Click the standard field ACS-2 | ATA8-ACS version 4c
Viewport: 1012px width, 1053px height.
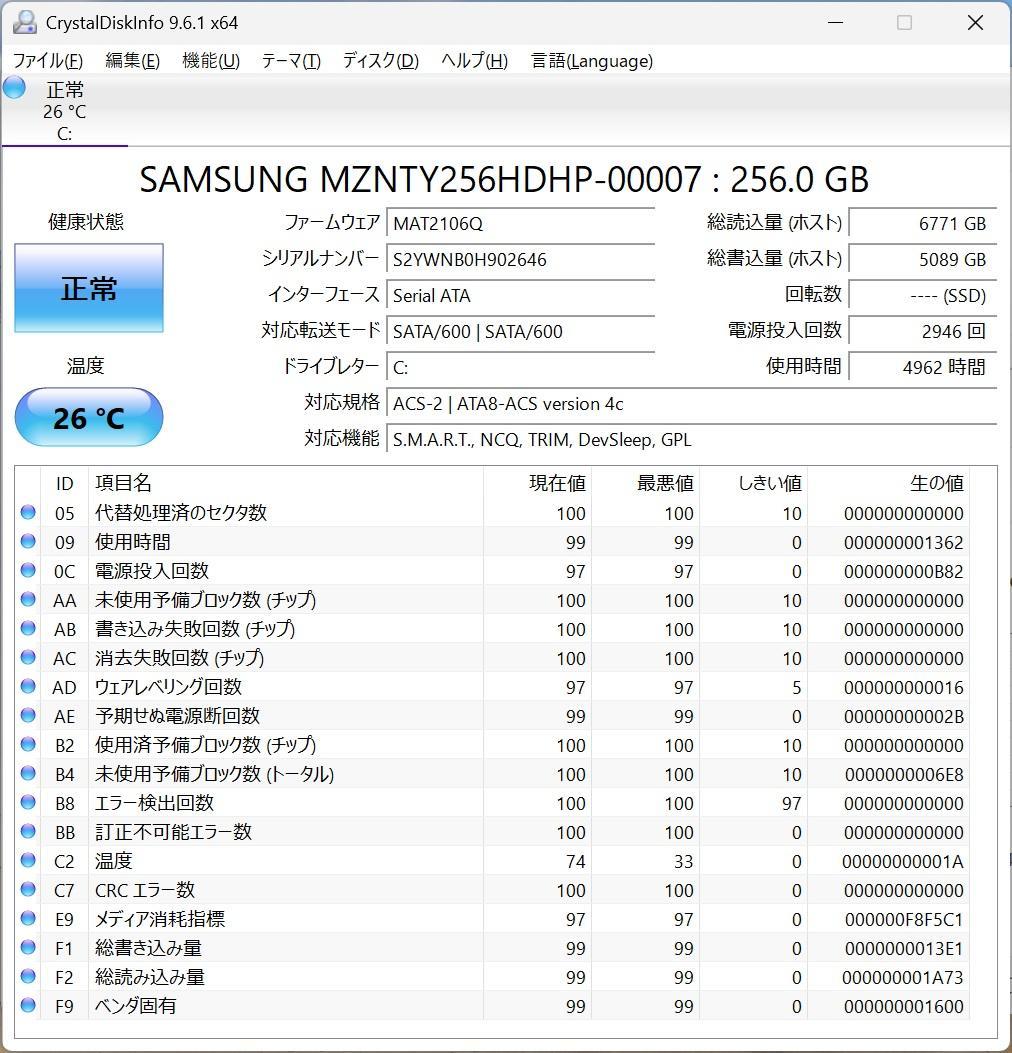tap(692, 404)
